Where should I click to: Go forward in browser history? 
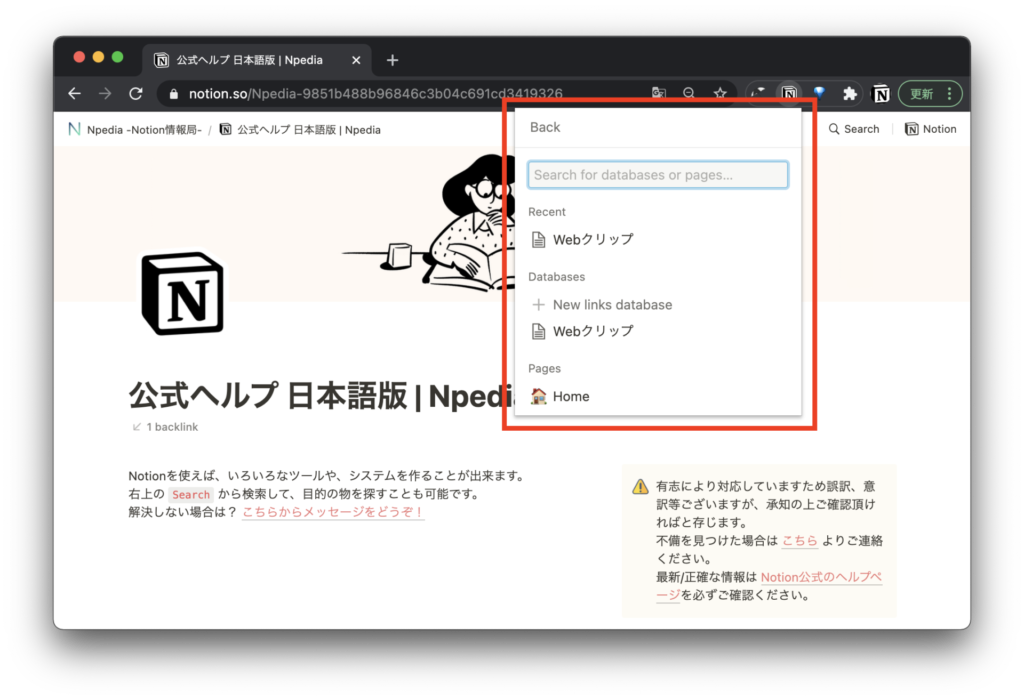tap(104, 93)
